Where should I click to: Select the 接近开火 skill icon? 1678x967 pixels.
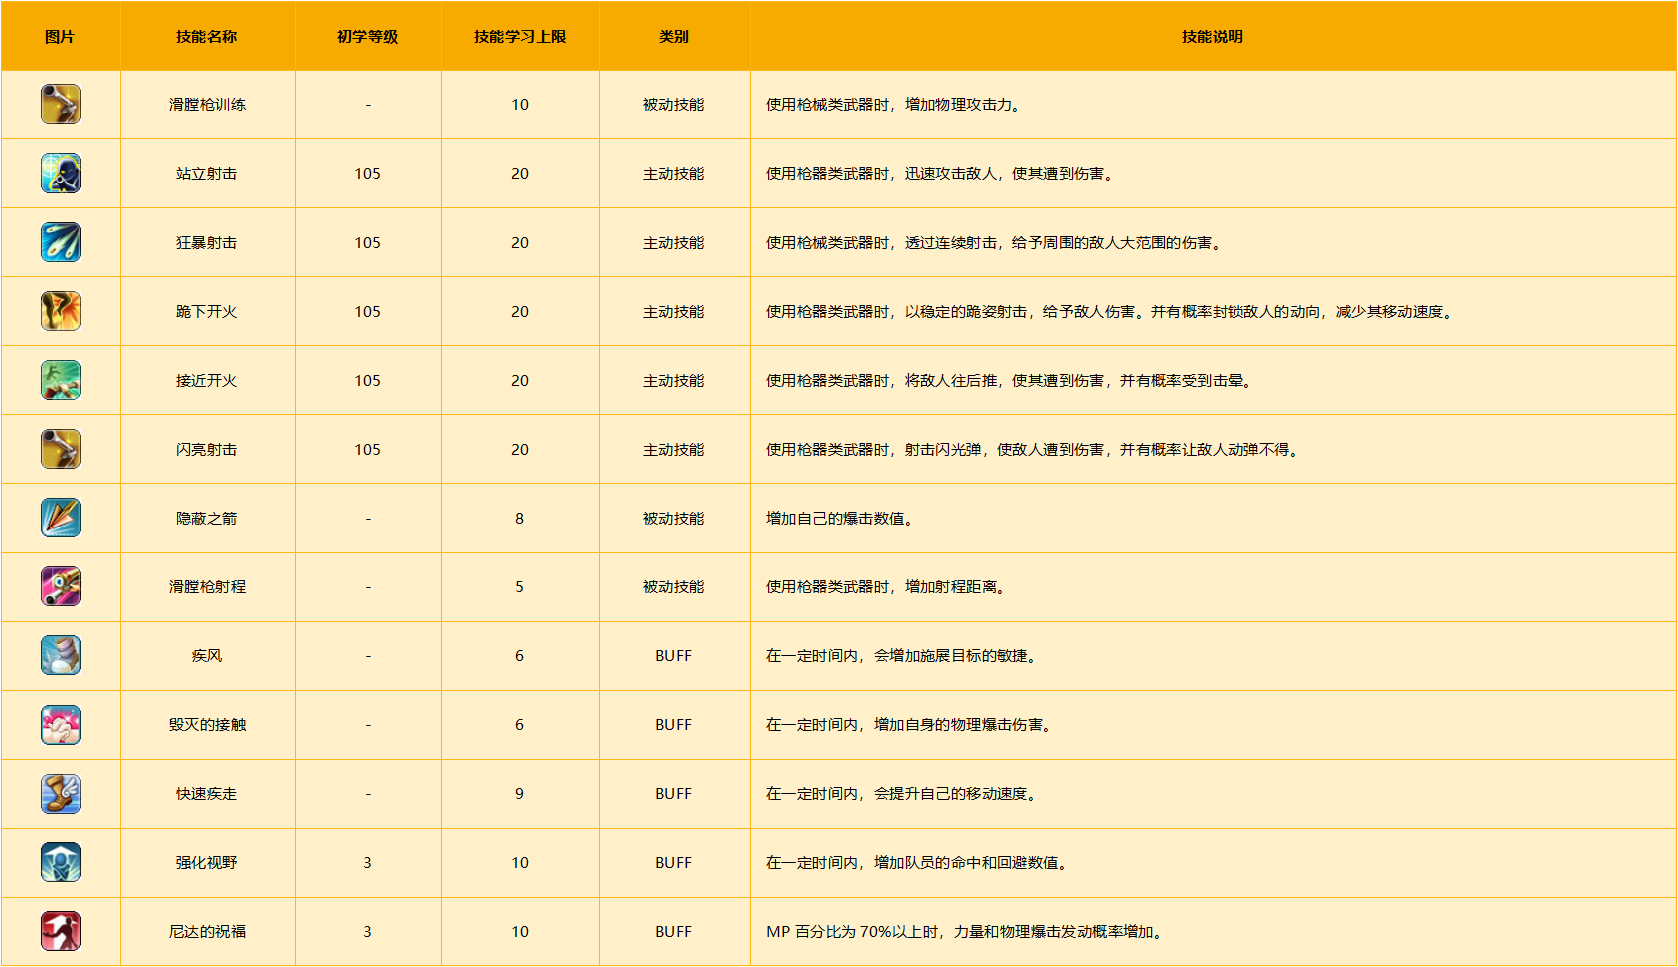coord(61,380)
